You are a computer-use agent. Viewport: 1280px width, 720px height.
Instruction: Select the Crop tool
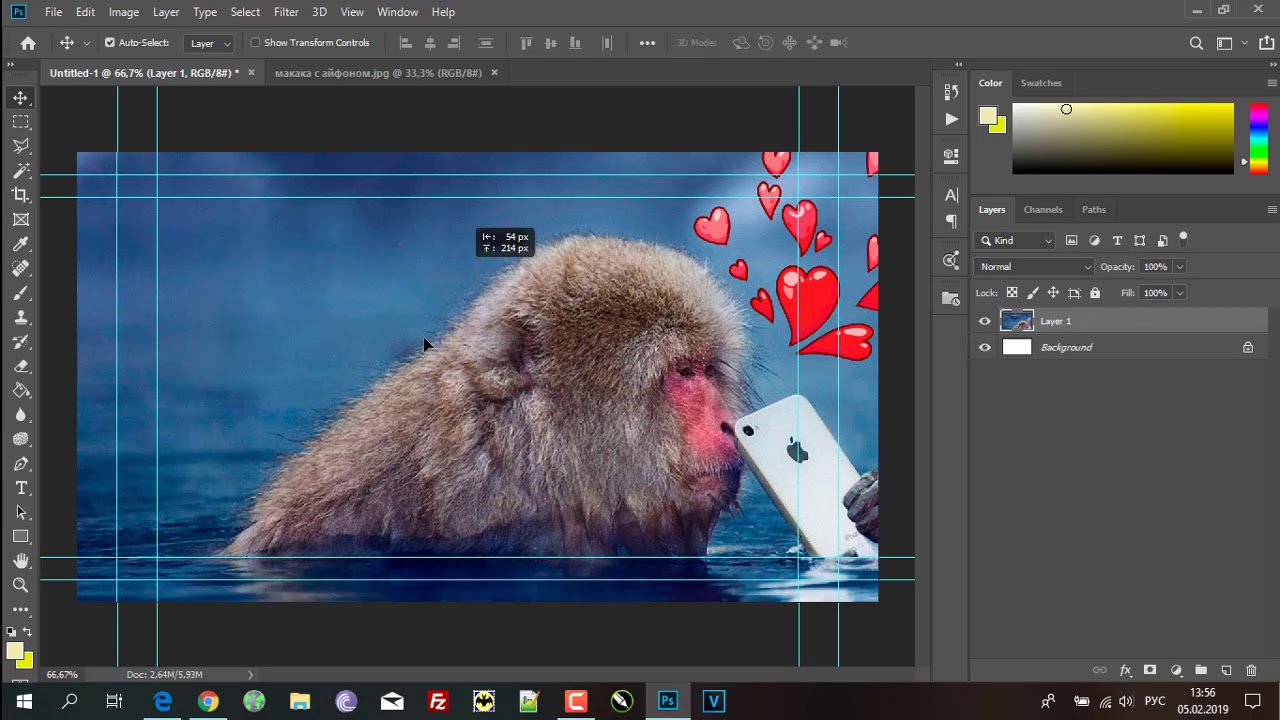click(x=20, y=195)
